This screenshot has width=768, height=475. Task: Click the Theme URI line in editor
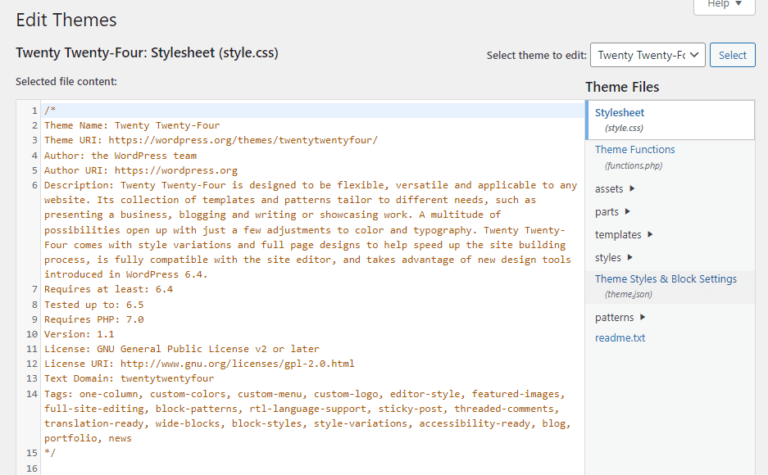click(x=211, y=140)
